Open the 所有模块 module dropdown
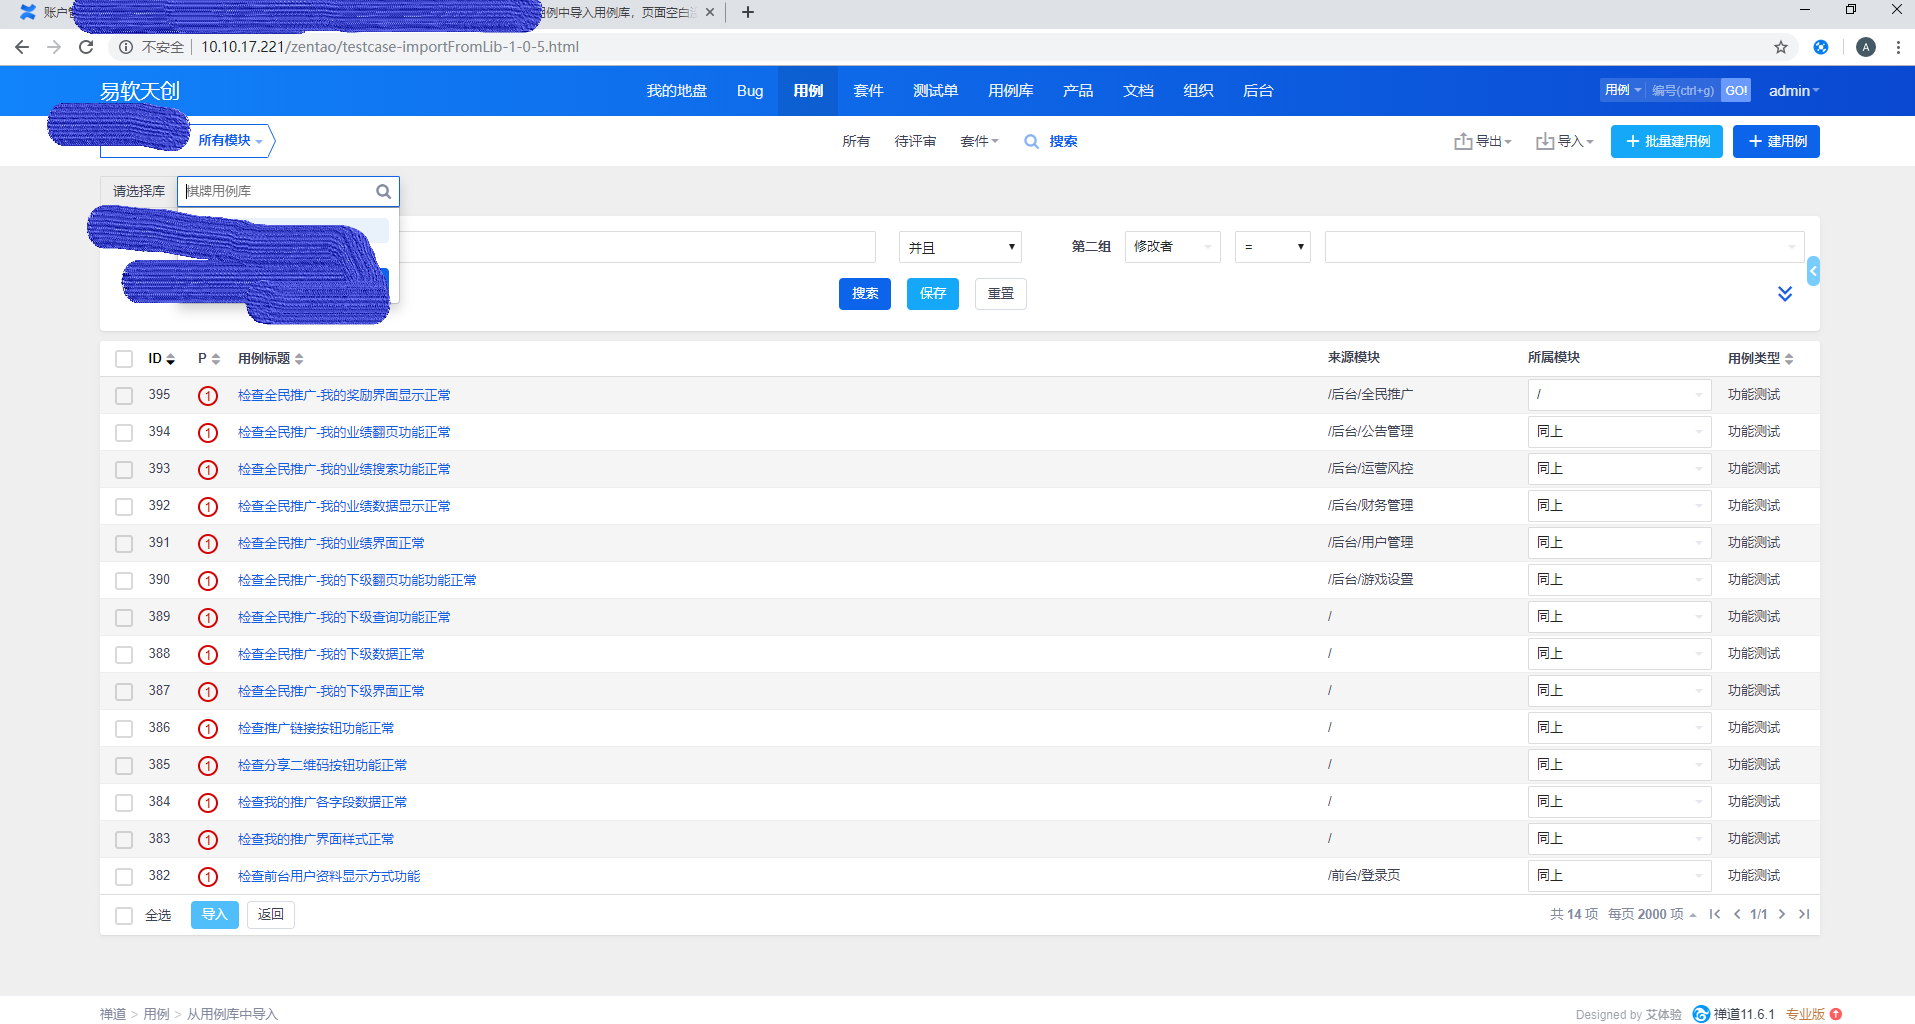Screen dimensions: 1915x1024 tap(230, 141)
